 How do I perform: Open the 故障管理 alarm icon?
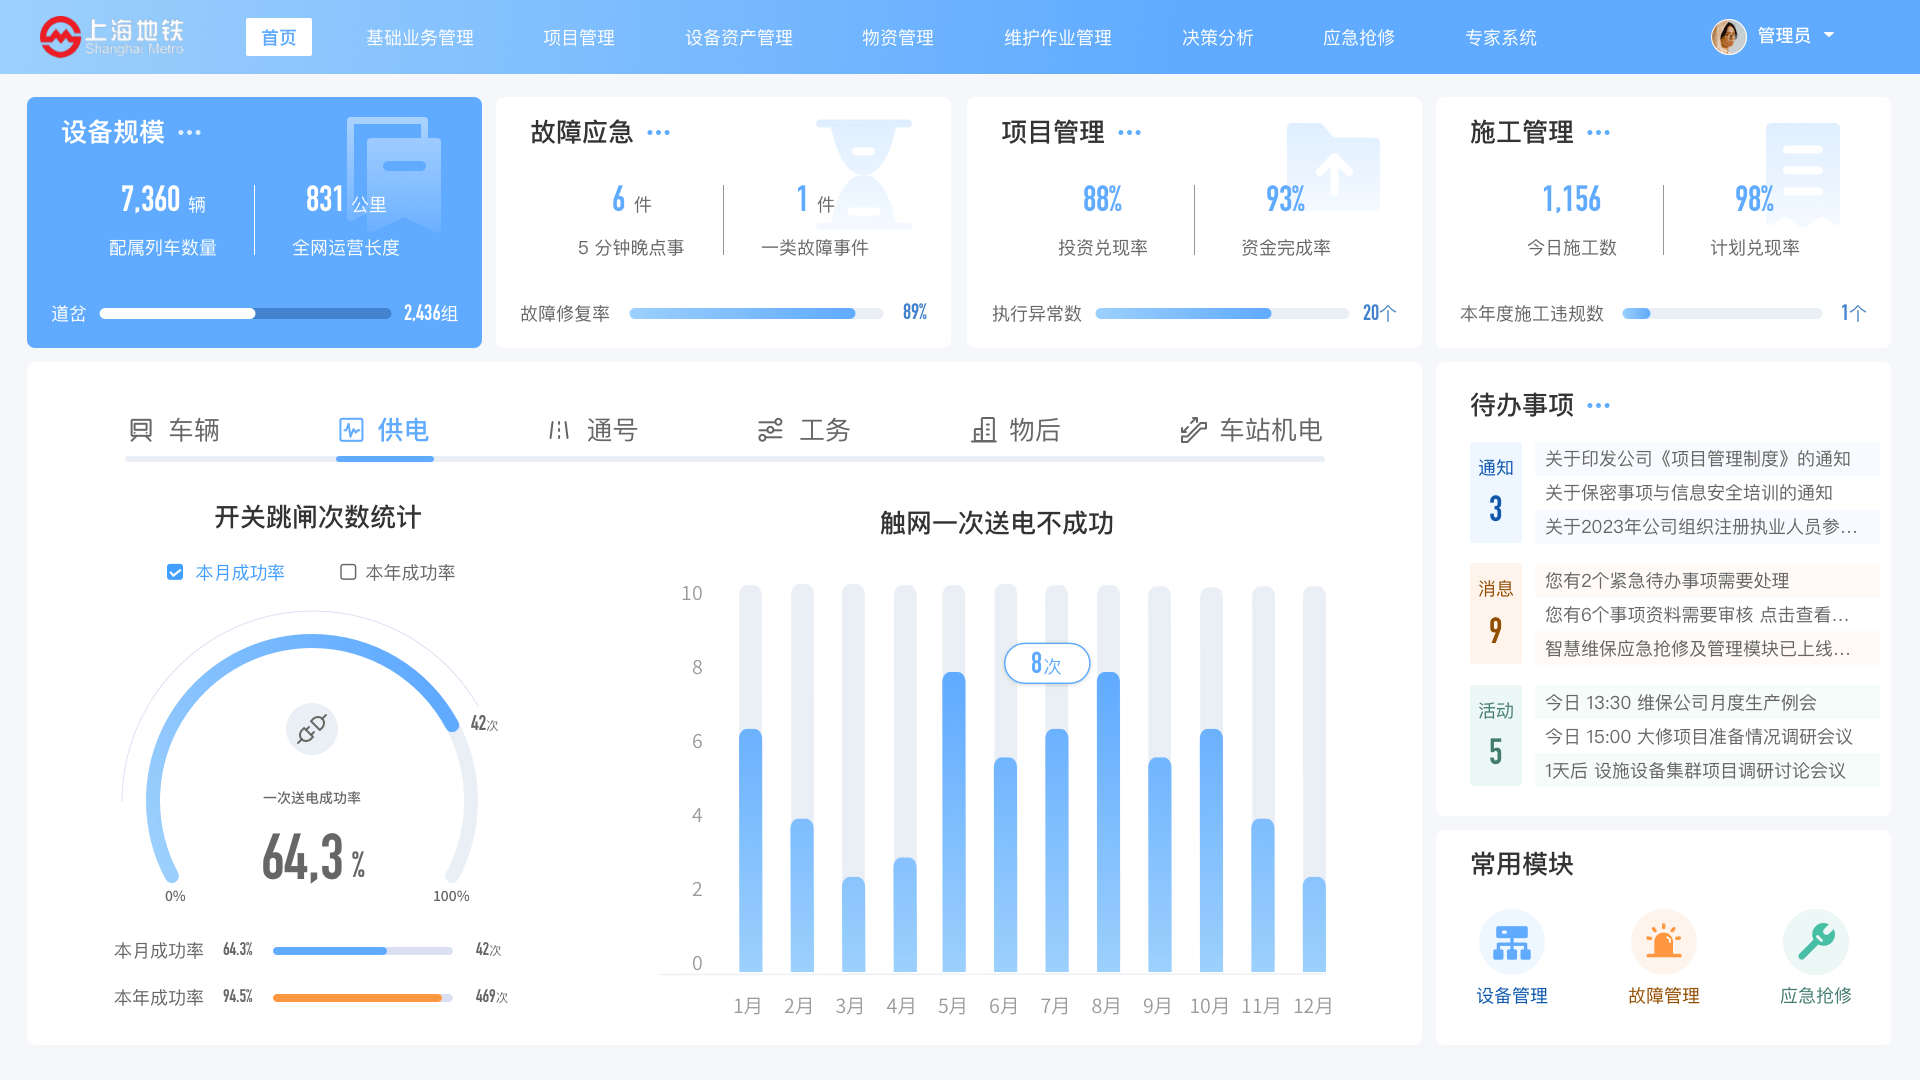1663,941
